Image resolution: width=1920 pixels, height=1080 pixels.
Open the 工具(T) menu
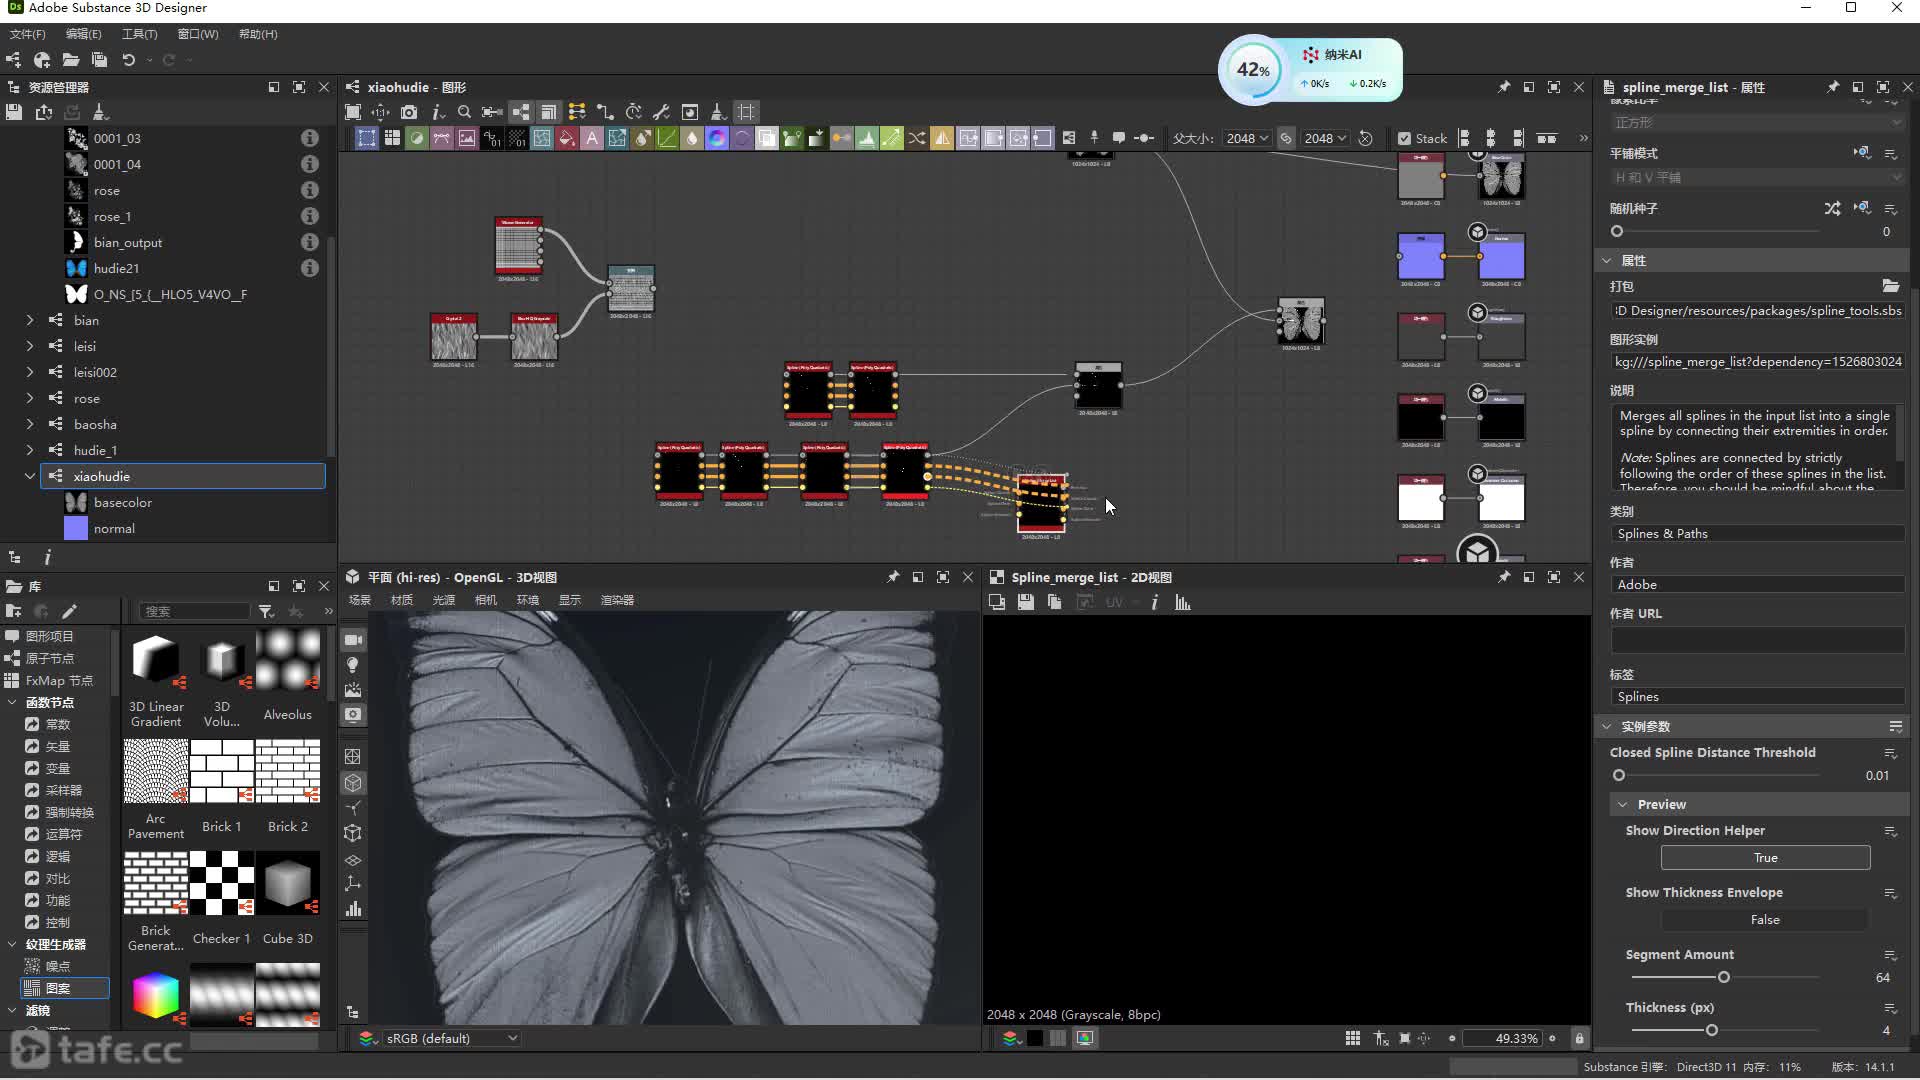point(139,34)
